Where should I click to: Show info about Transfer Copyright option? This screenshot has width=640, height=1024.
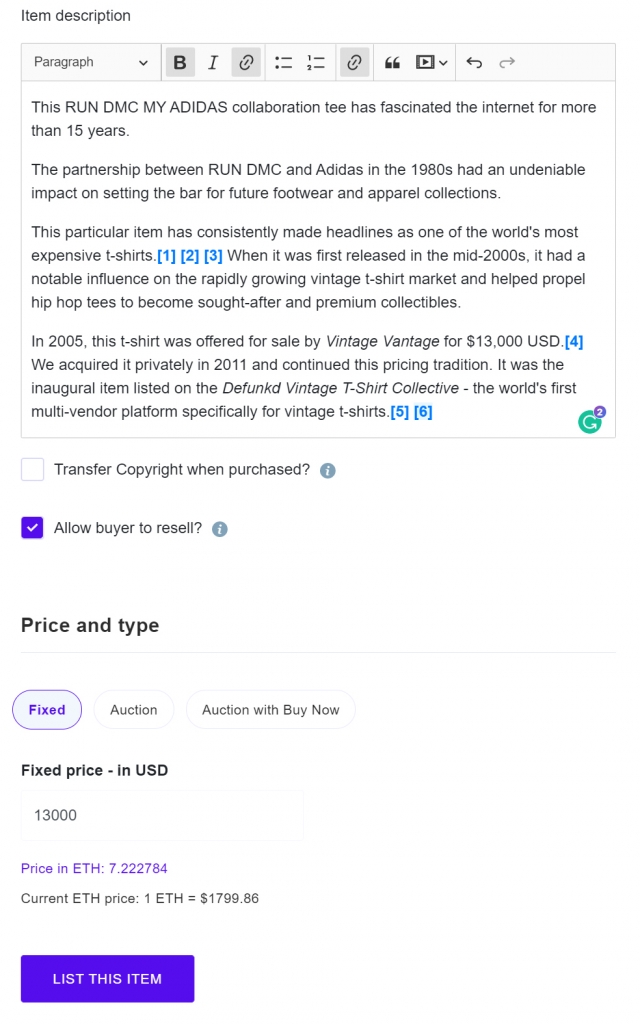point(328,470)
